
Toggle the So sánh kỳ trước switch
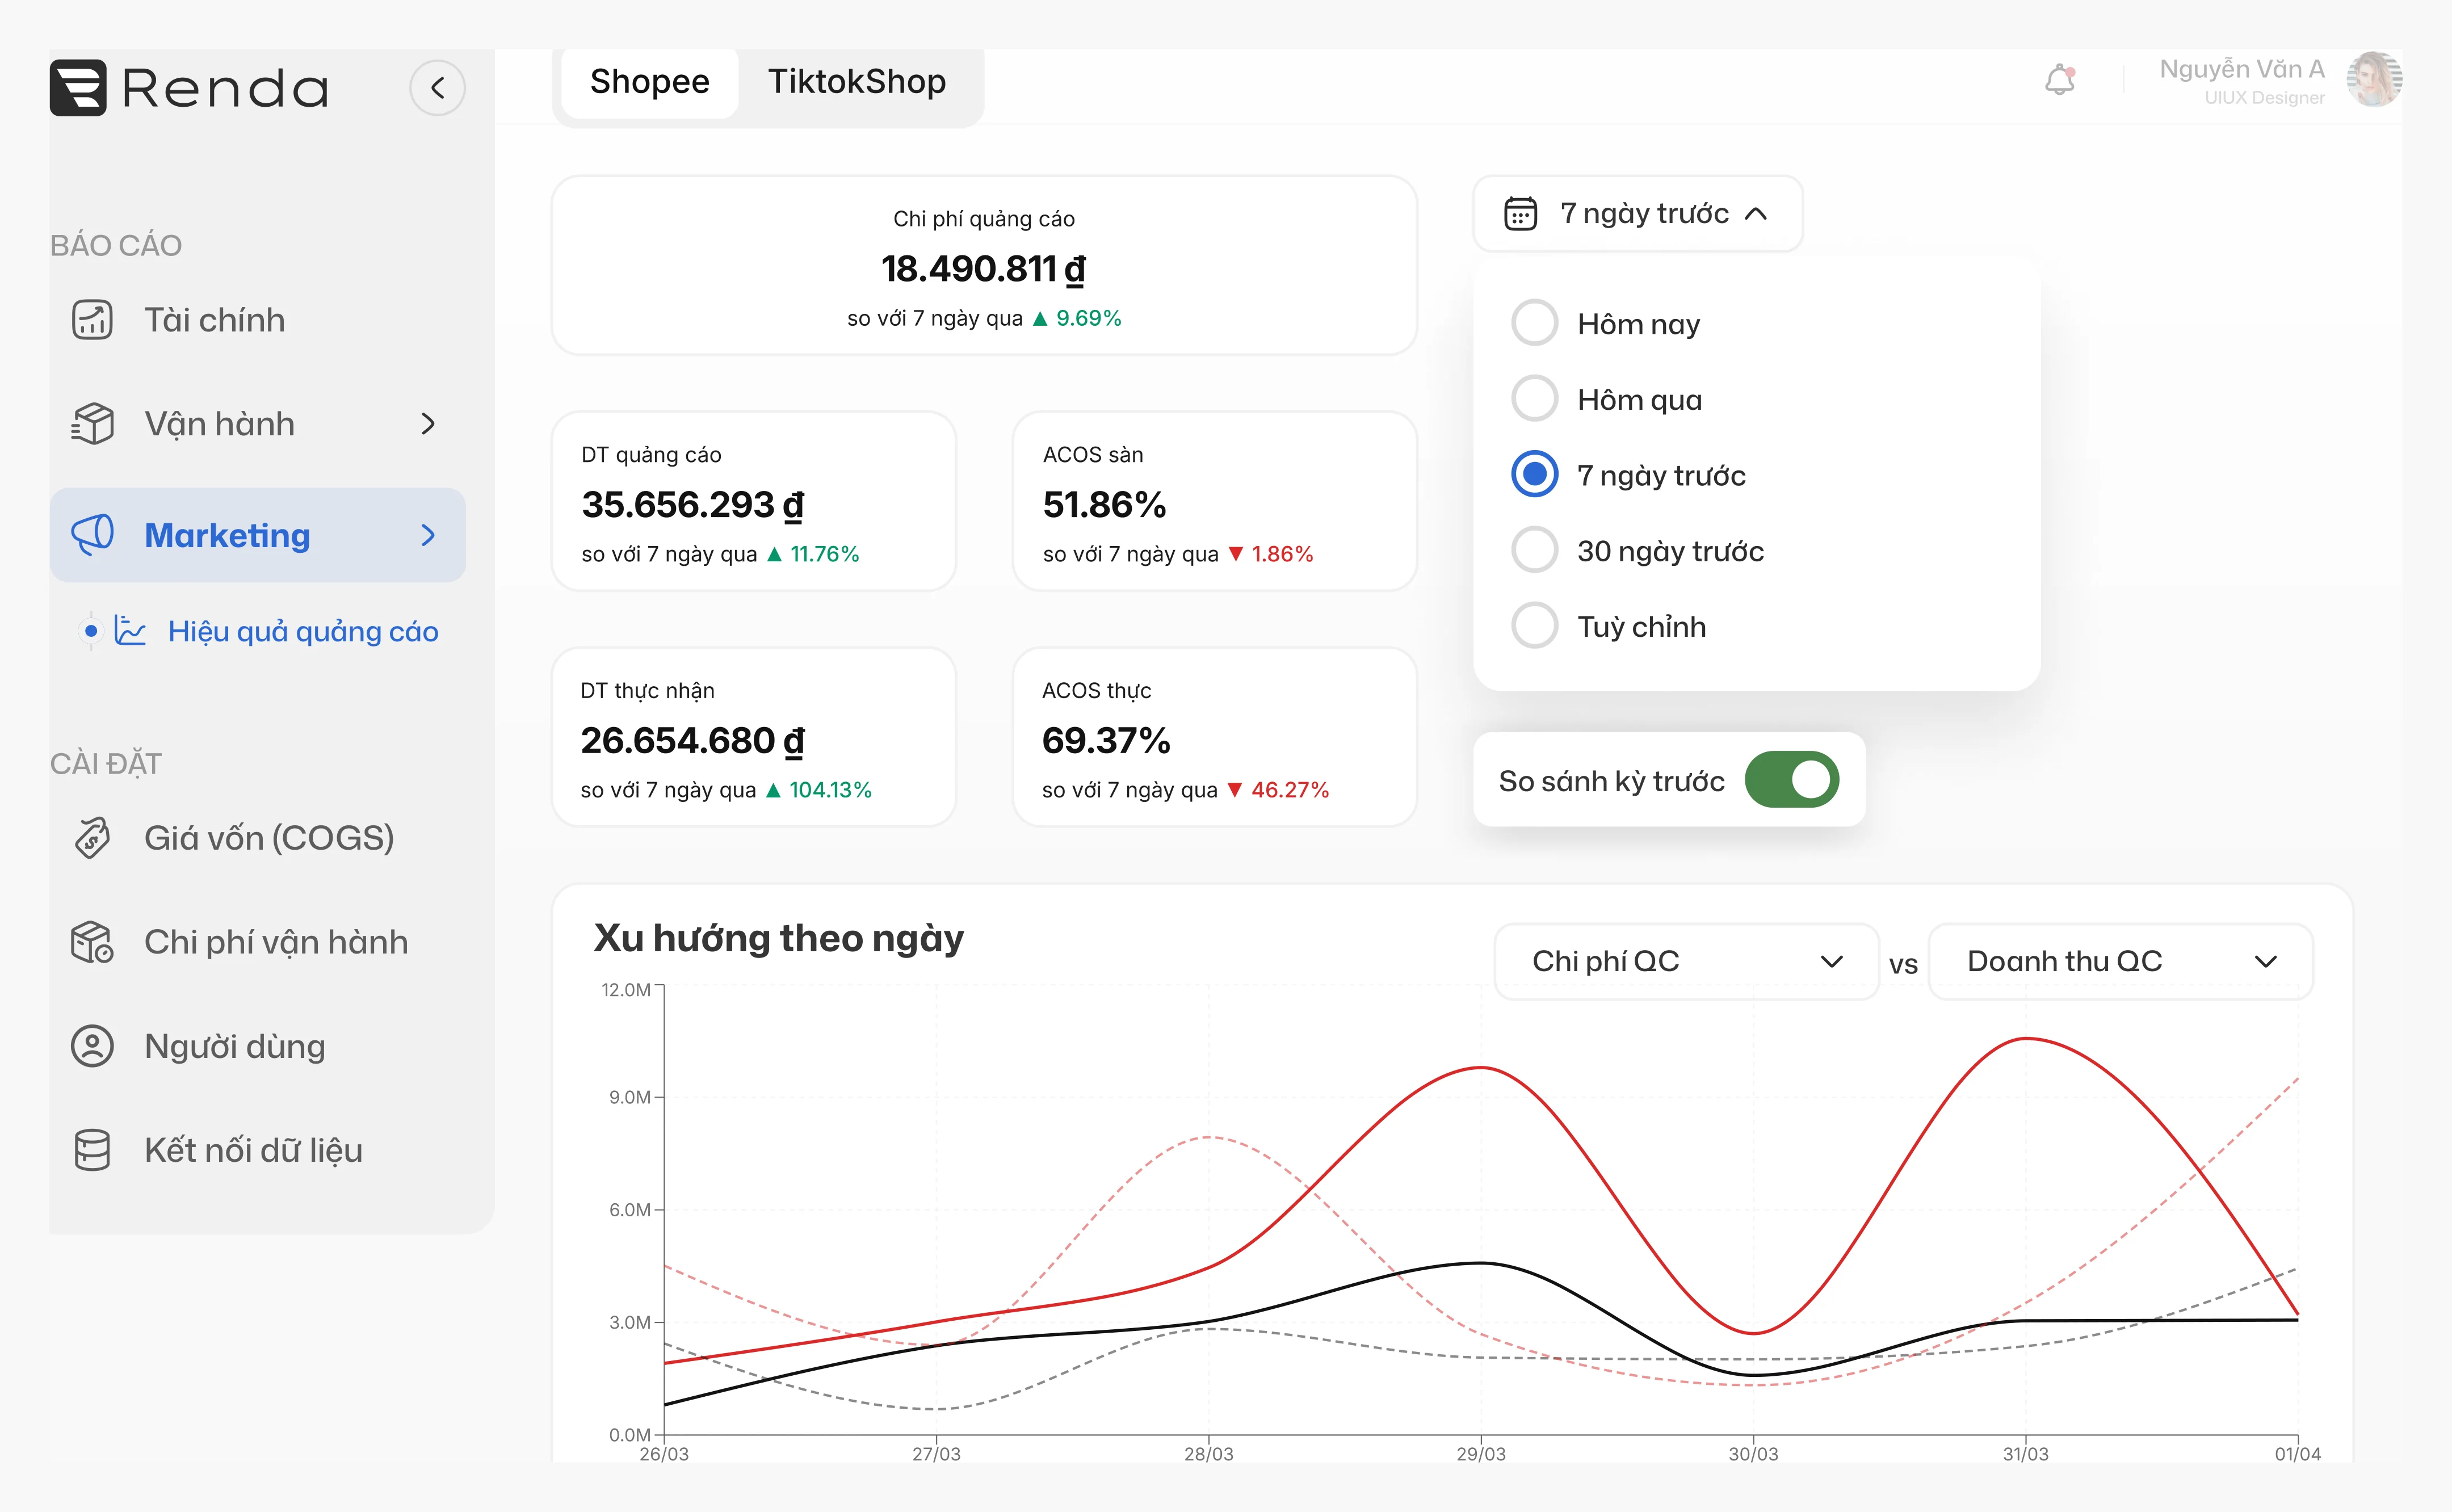tap(1791, 780)
